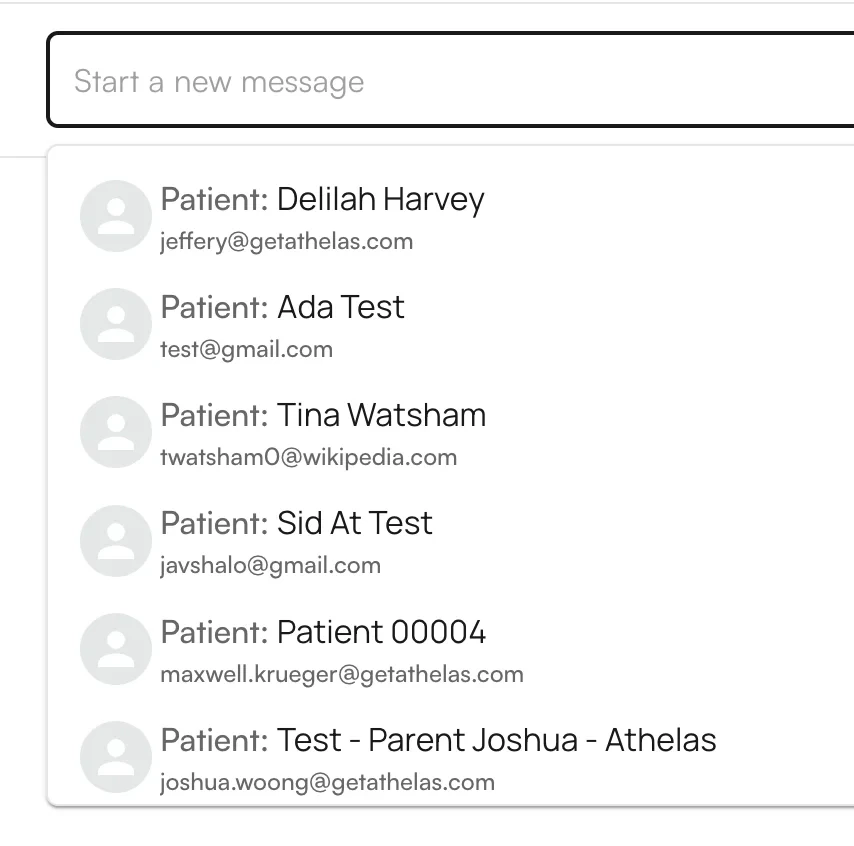This screenshot has width=854, height=846.
Task: Click Ada Test's avatar icon
Action: (x=116, y=324)
